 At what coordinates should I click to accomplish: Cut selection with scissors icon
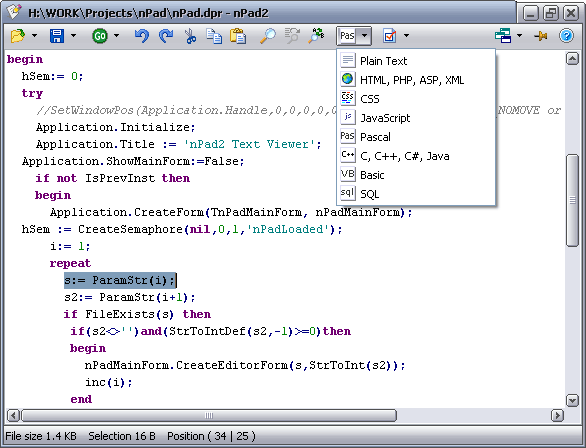coord(190,36)
